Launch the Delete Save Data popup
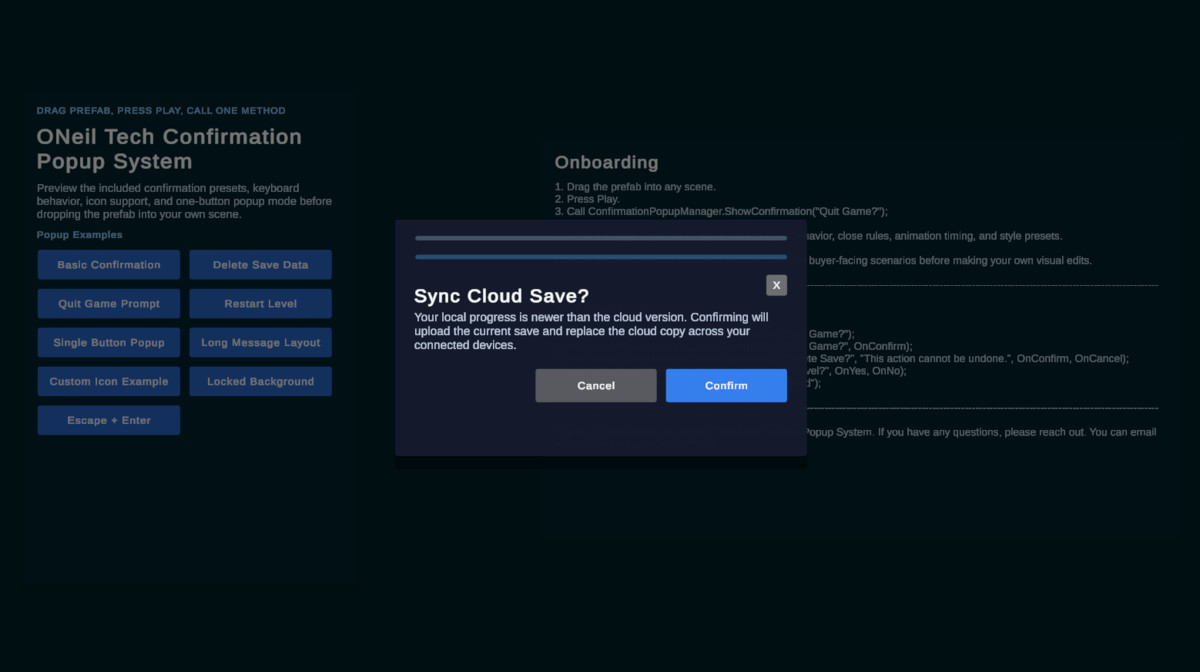Screen dimensions: 1200x672 point(260,265)
